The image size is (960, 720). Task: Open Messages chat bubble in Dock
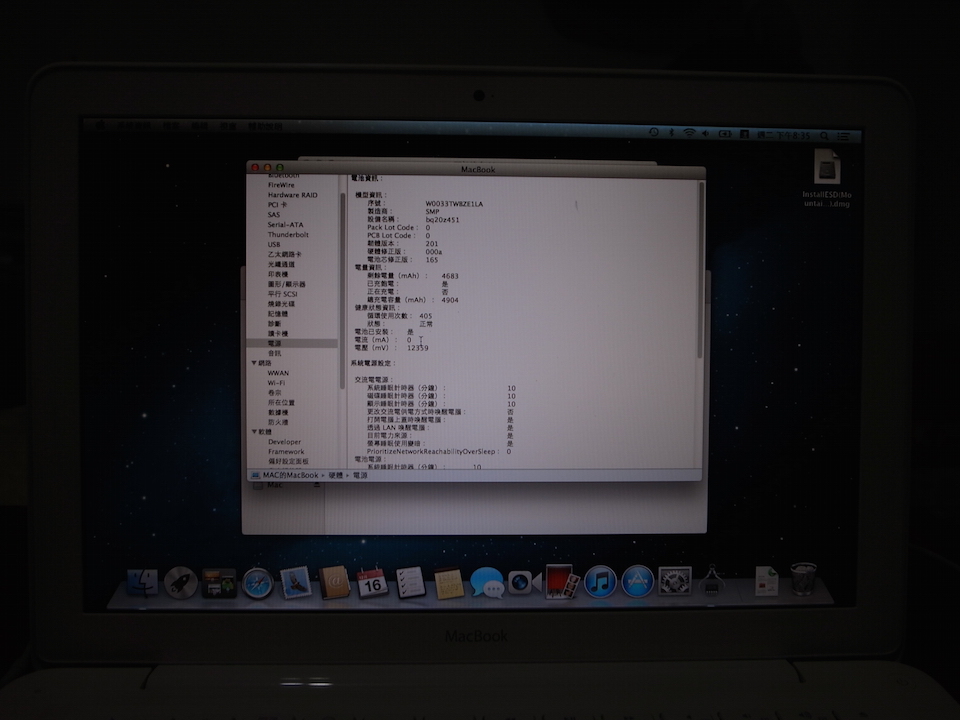pos(487,582)
